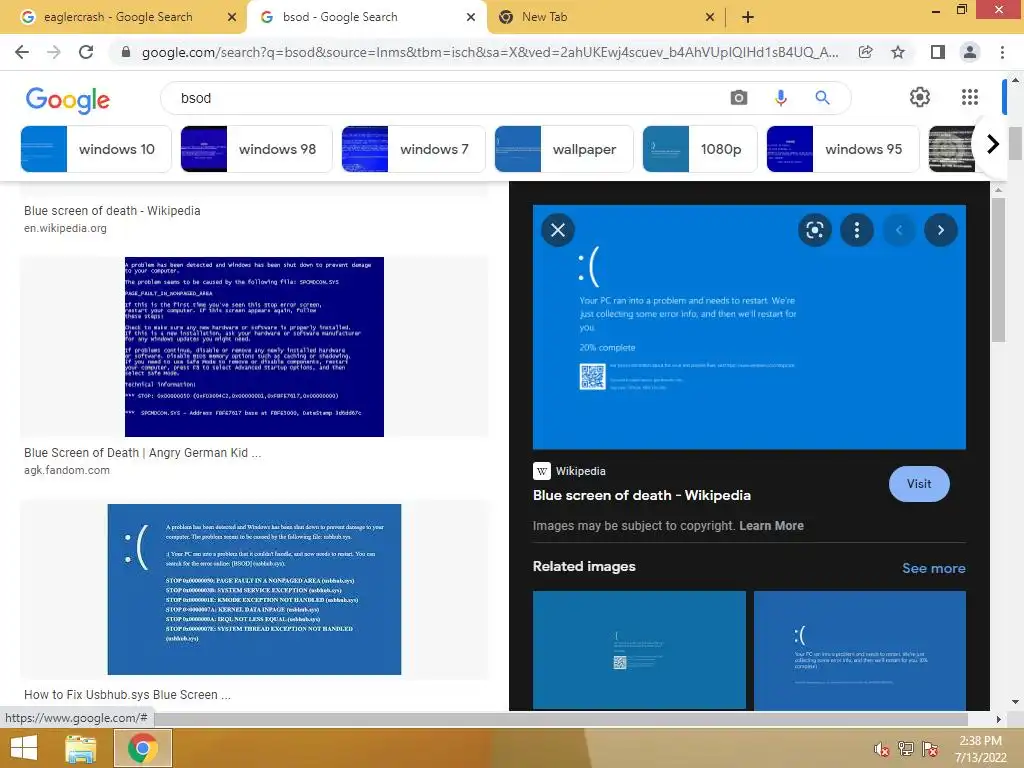Open the Windows Start button
Viewport: 1024px width, 768px height.
coord(24,748)
